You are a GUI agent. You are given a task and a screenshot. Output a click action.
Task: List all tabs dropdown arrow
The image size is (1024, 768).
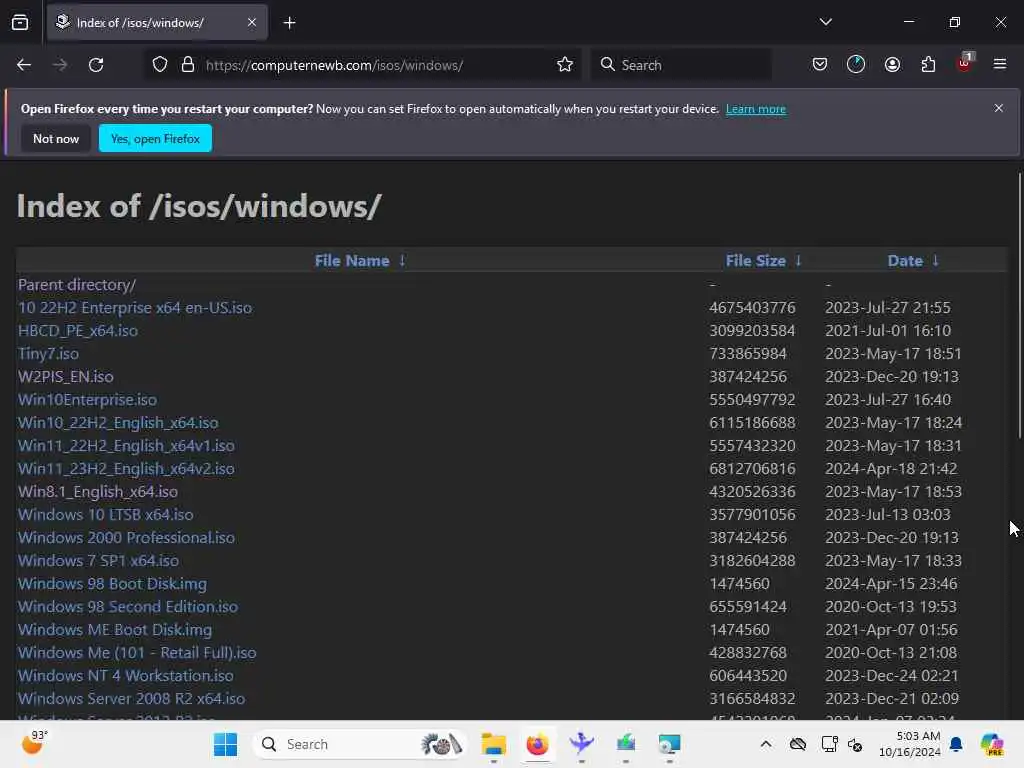[x=825, y=22]
